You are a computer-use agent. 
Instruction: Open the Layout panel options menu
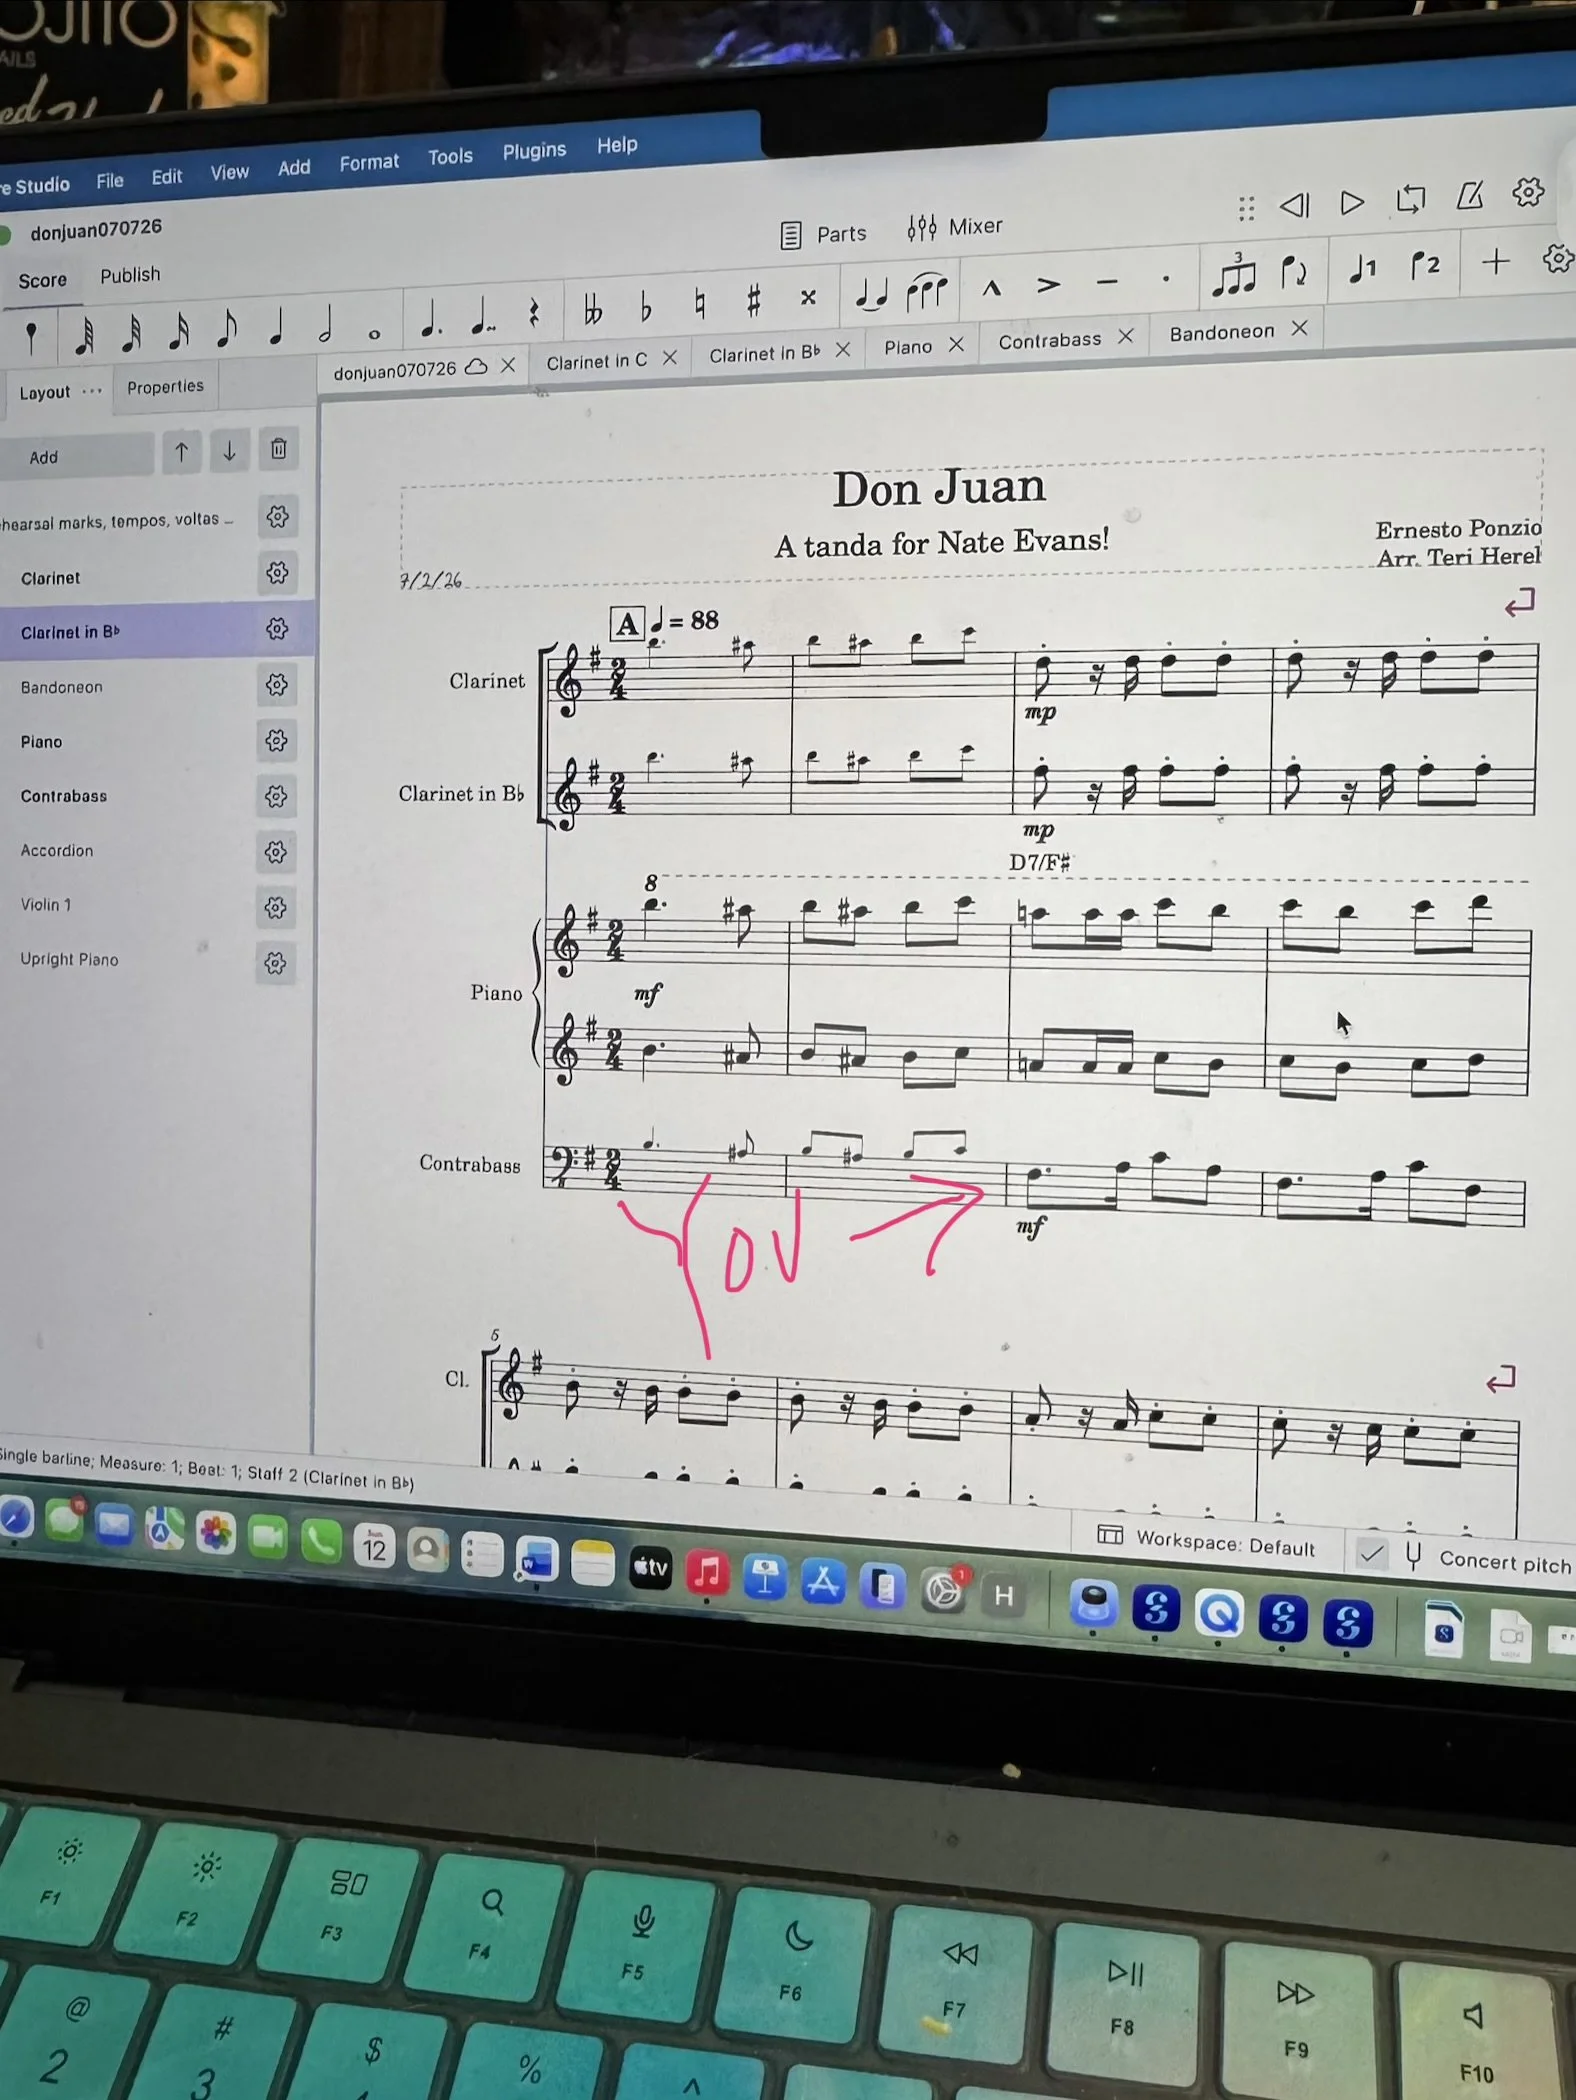coord(92,391)
